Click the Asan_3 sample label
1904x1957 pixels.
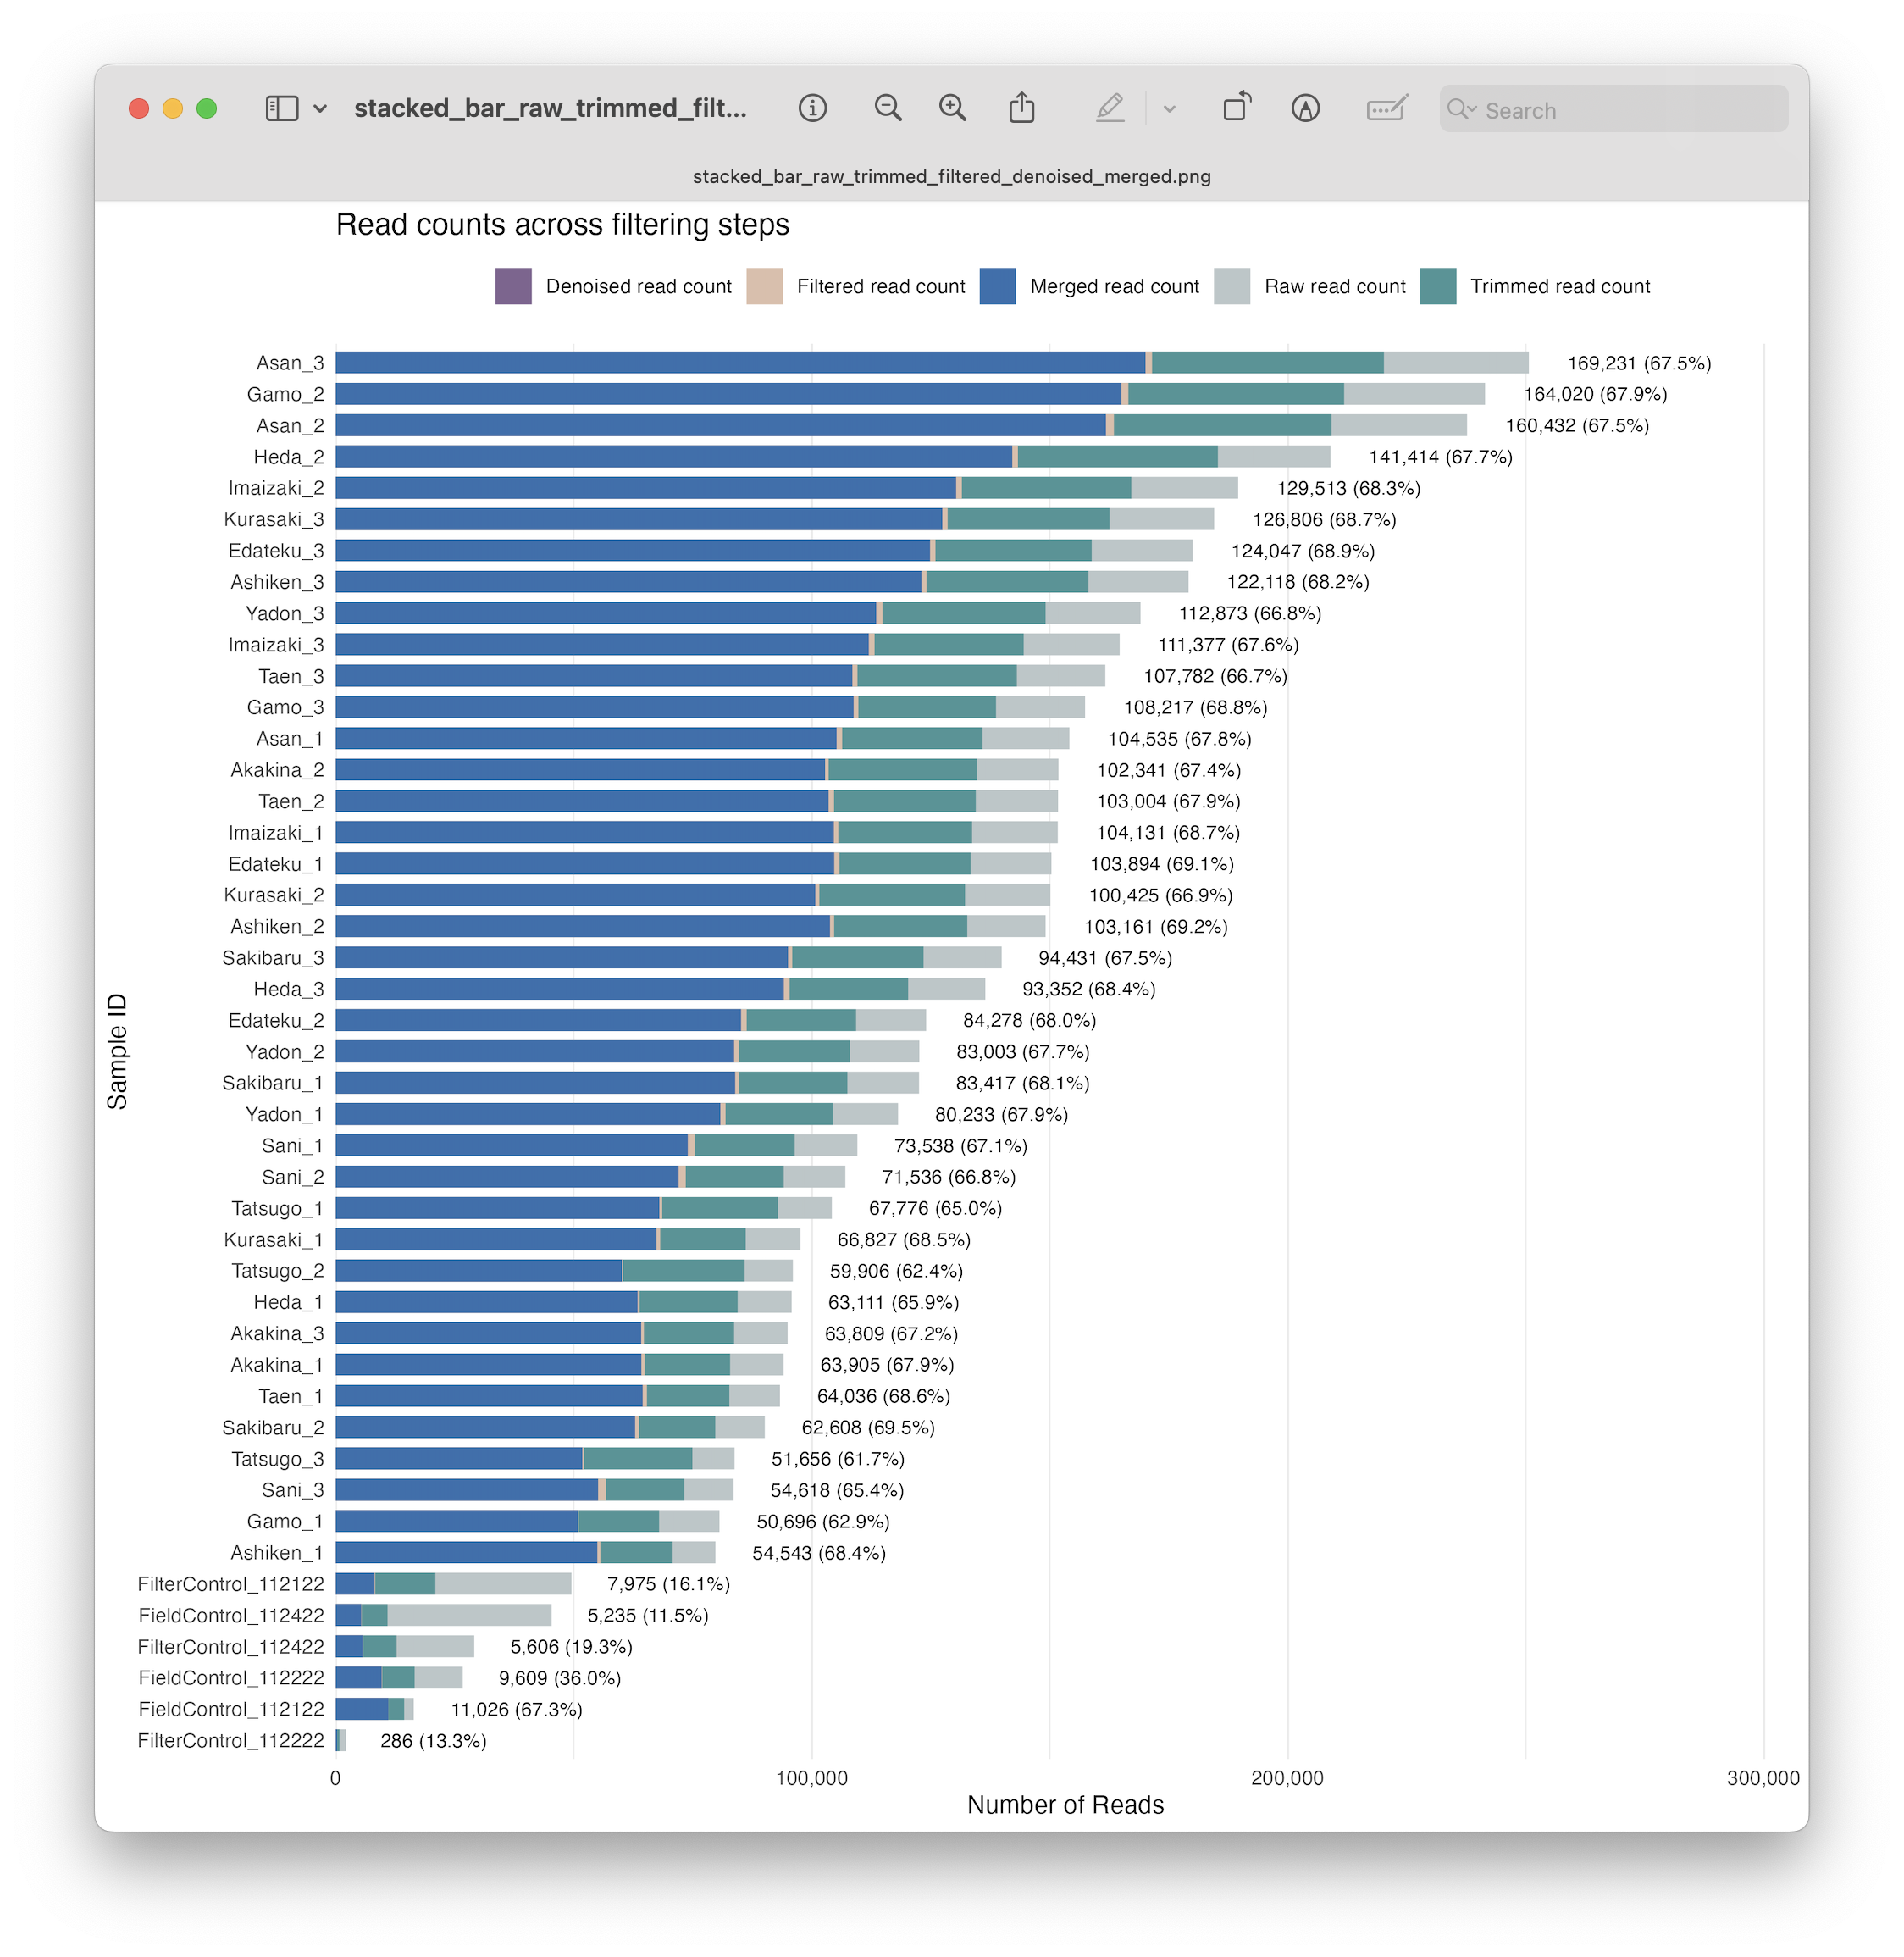click(290, 363)
